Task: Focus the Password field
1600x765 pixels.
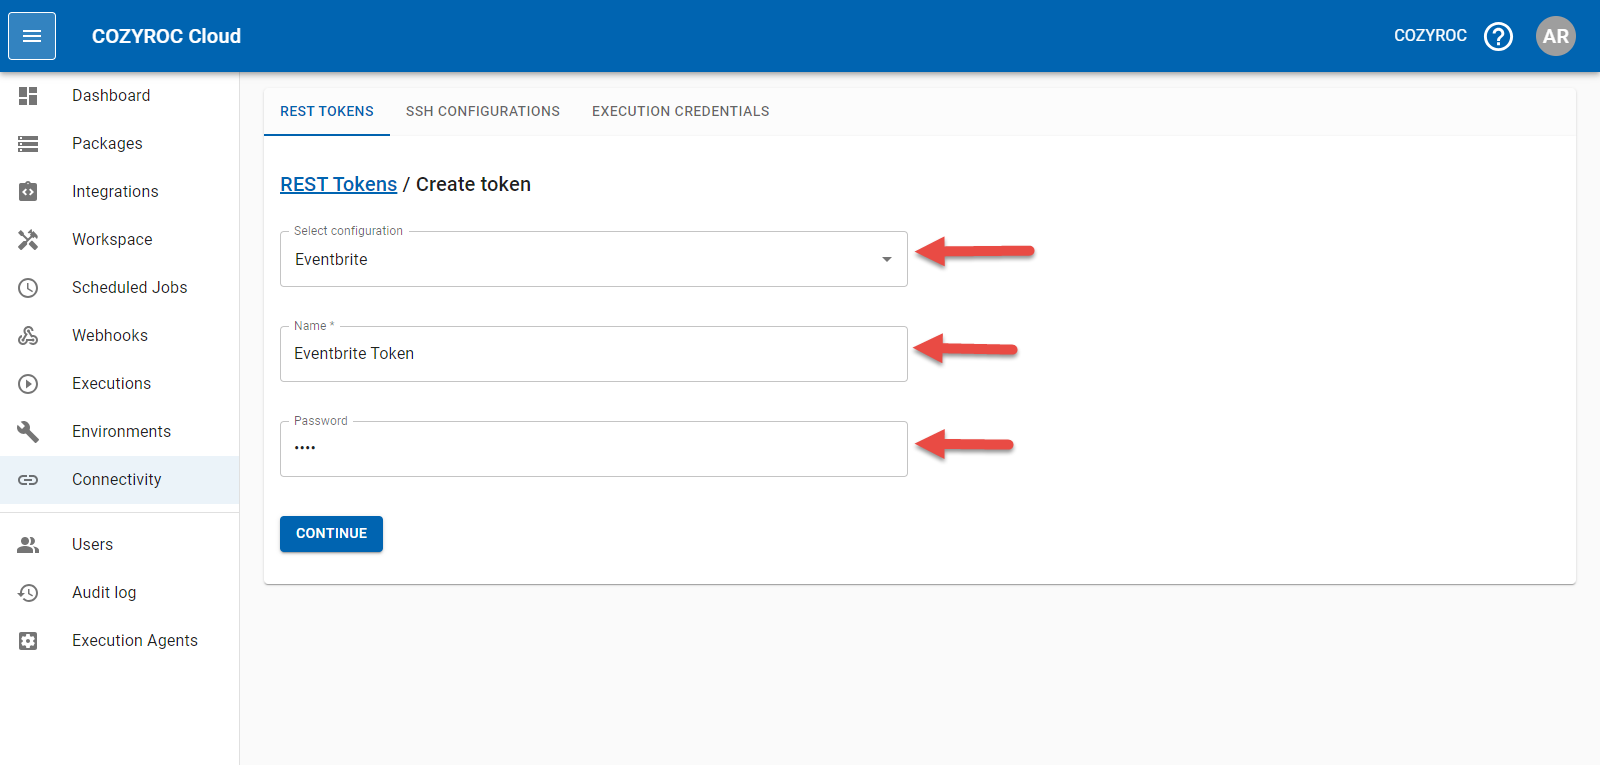Action: (594, 449)
